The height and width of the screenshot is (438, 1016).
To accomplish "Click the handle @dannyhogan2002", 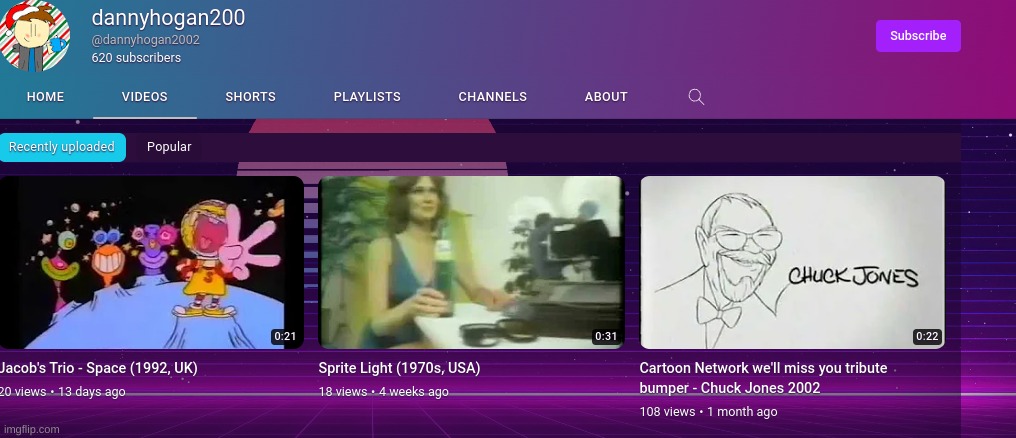I will (145, 40).
